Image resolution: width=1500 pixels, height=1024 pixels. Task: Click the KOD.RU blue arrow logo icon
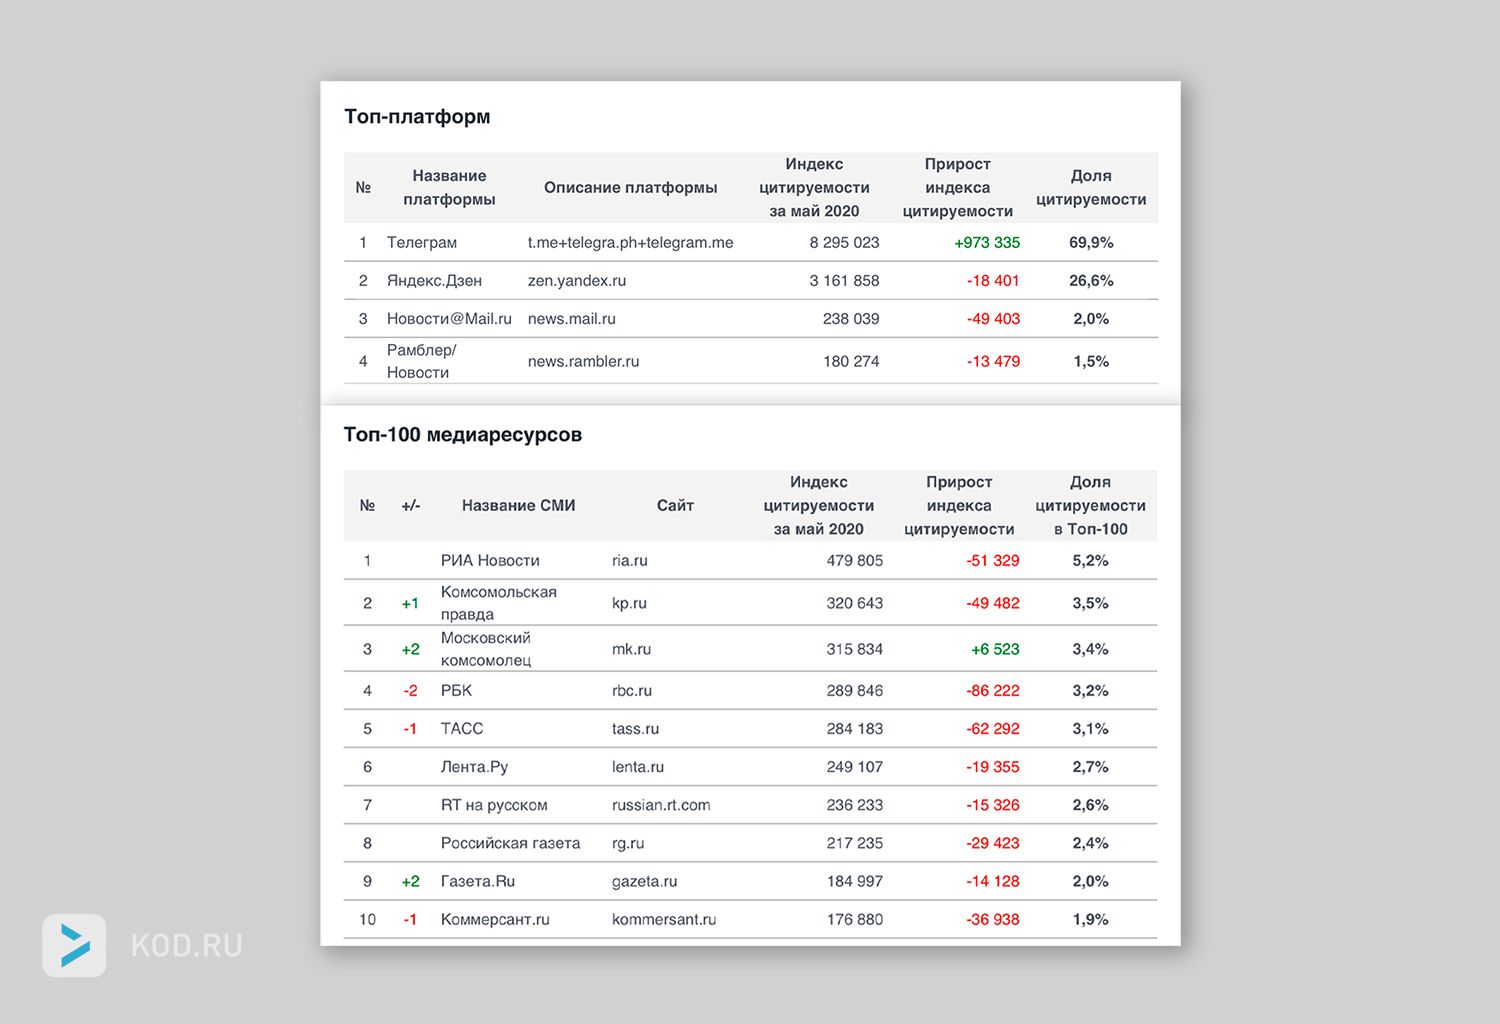tap(74, 945)
